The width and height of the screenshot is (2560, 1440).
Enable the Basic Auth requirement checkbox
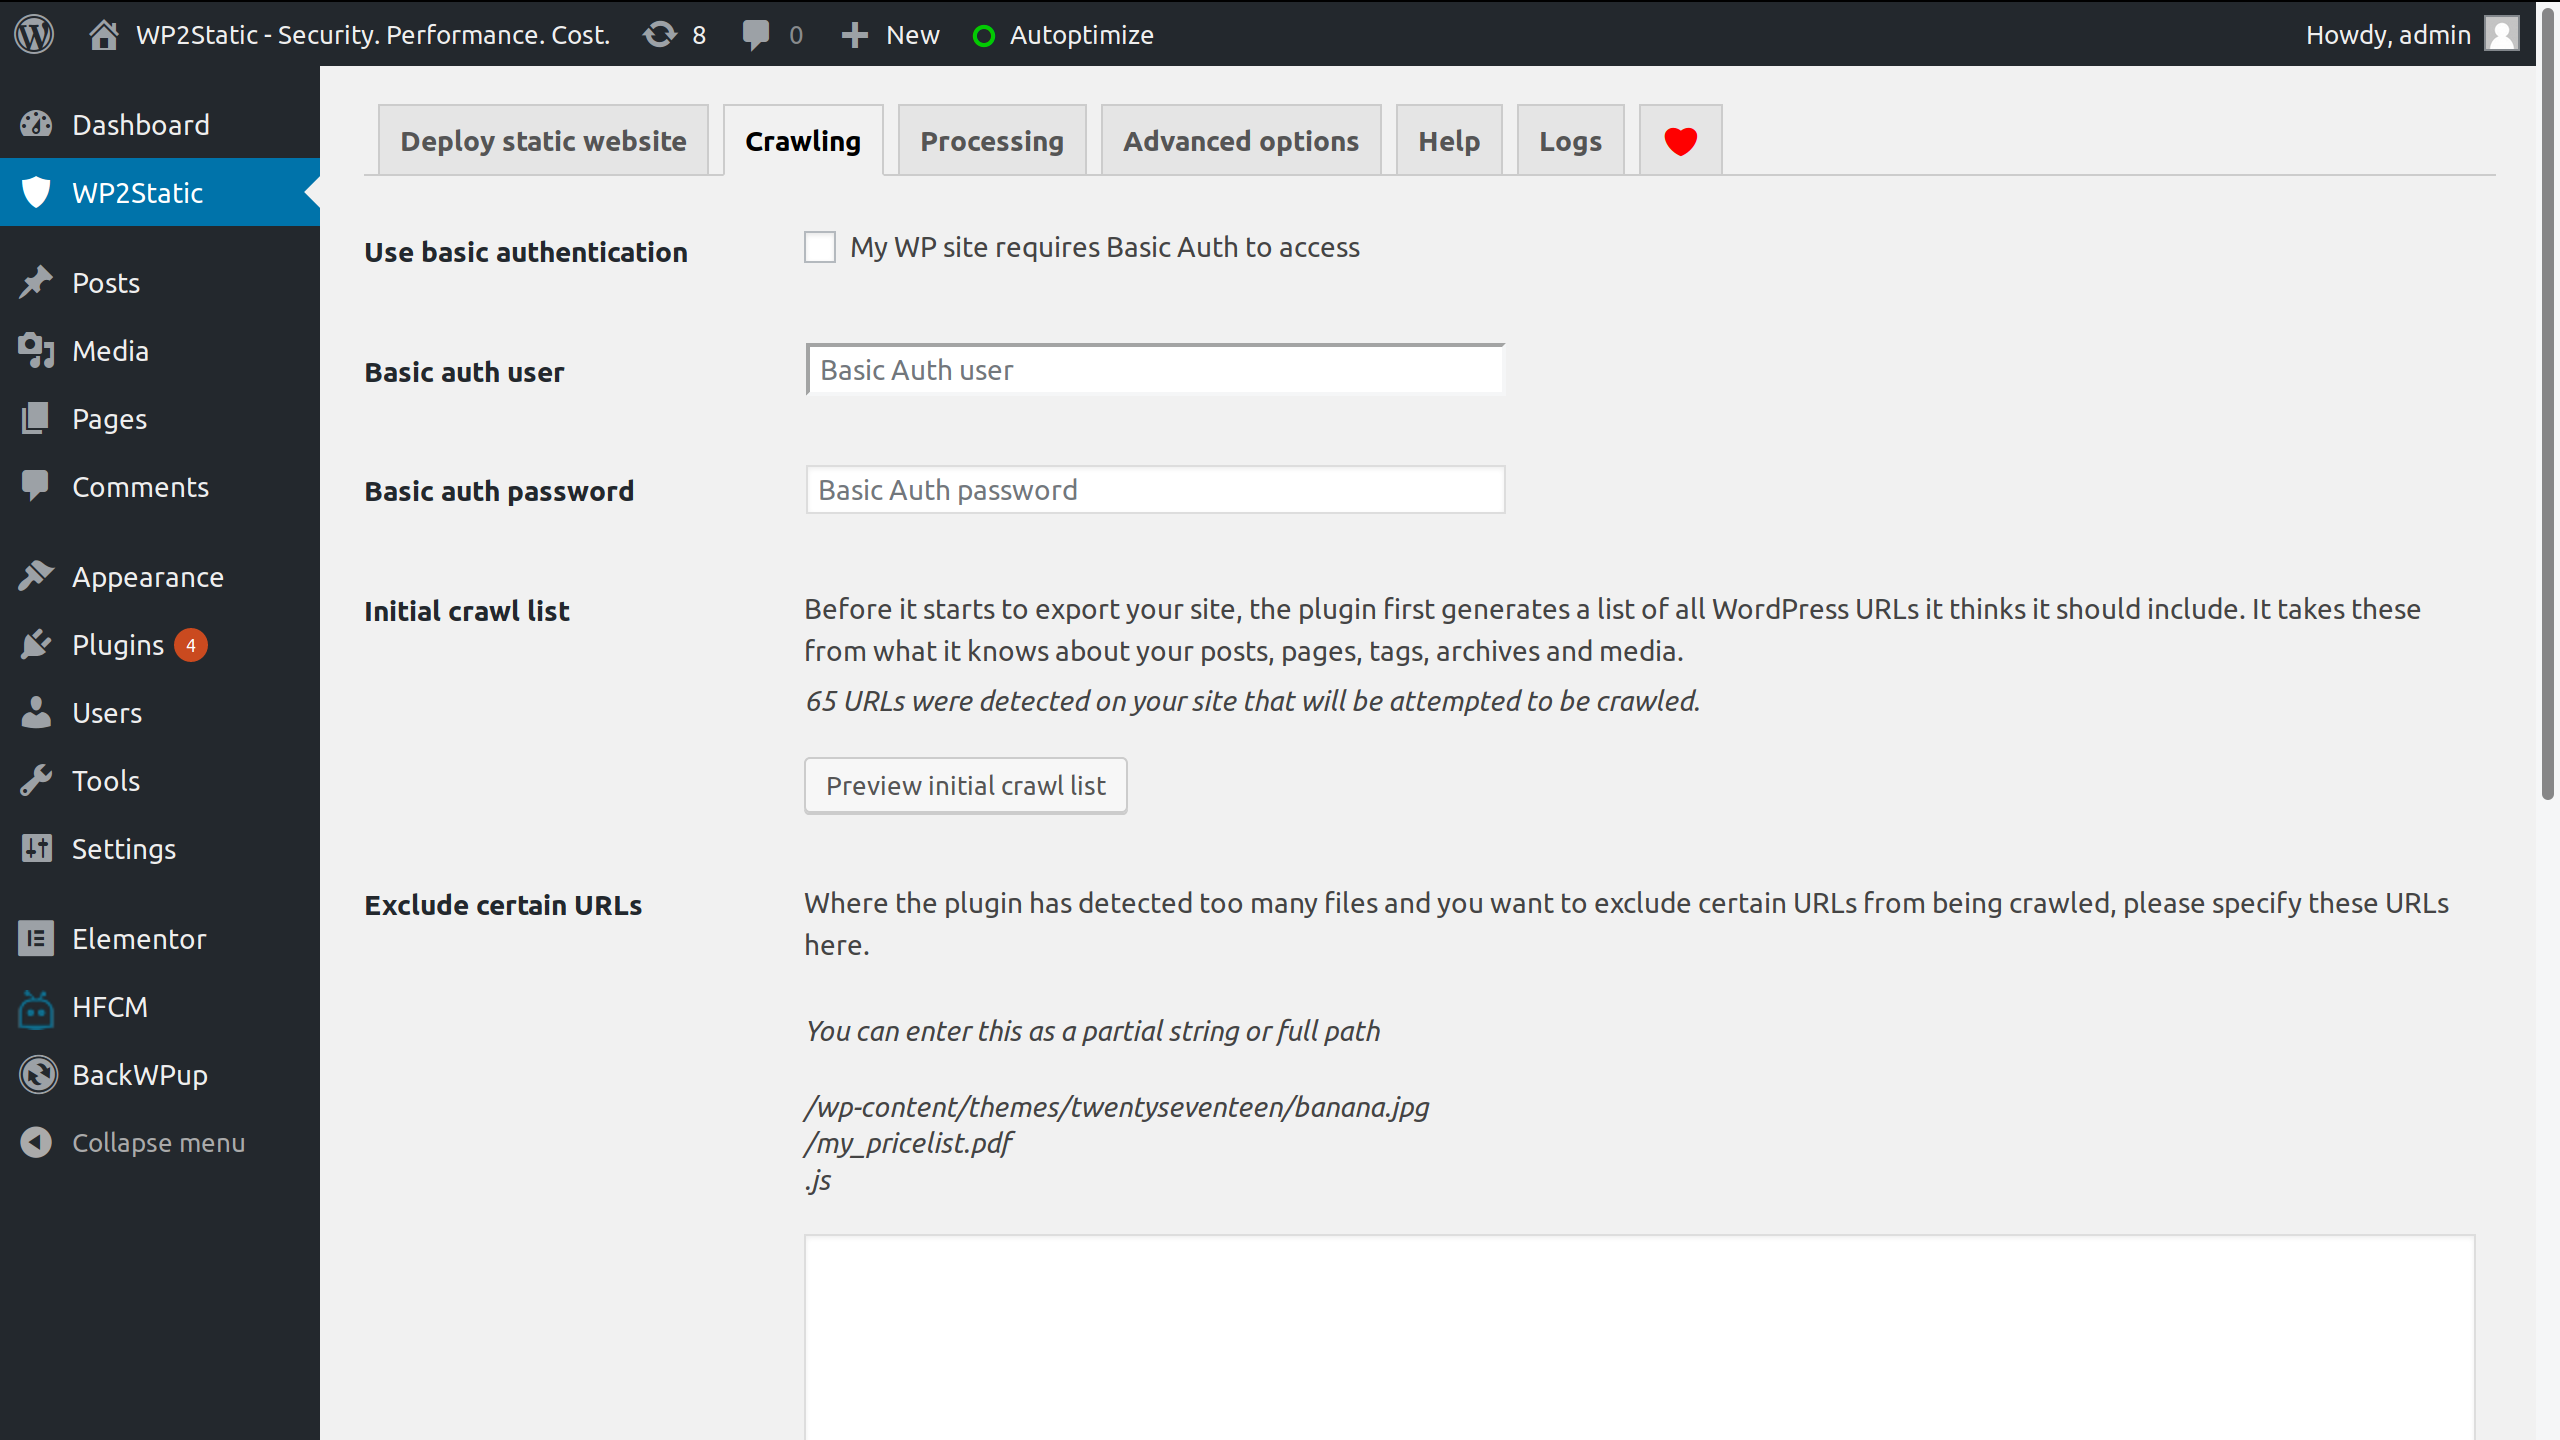[820, 247]
